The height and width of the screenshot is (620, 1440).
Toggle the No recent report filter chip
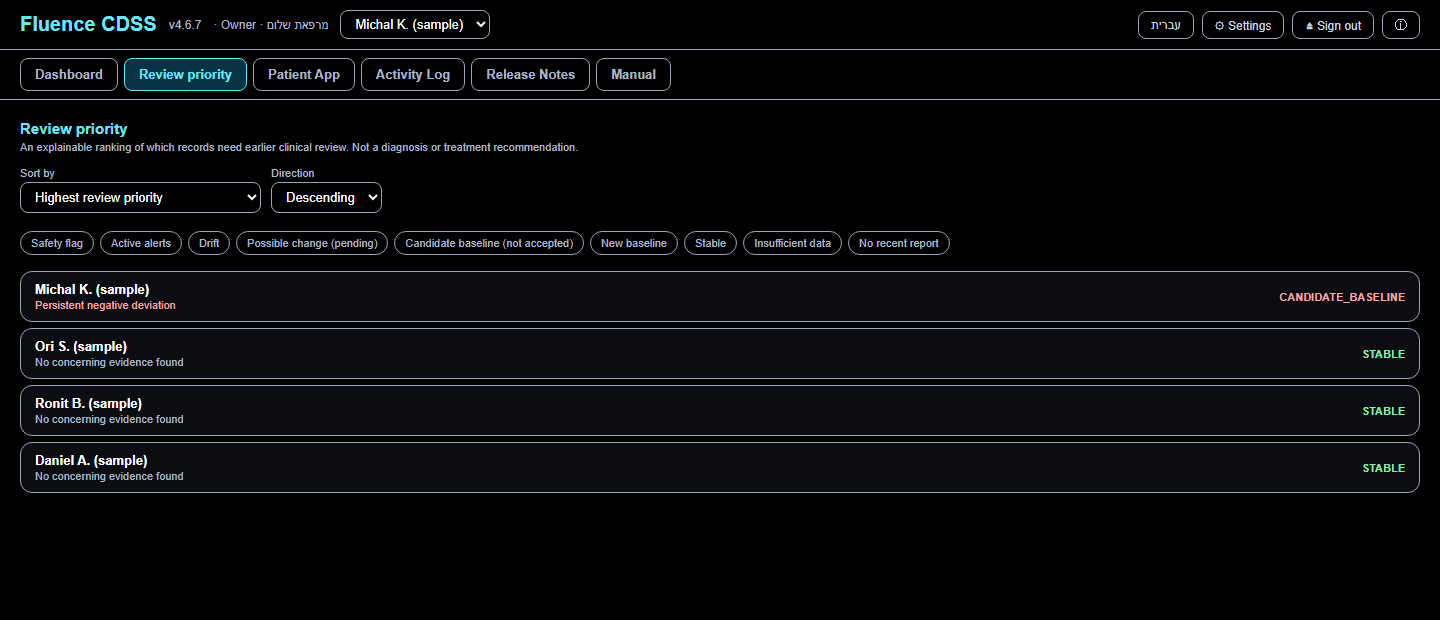[x=899, y=243]
